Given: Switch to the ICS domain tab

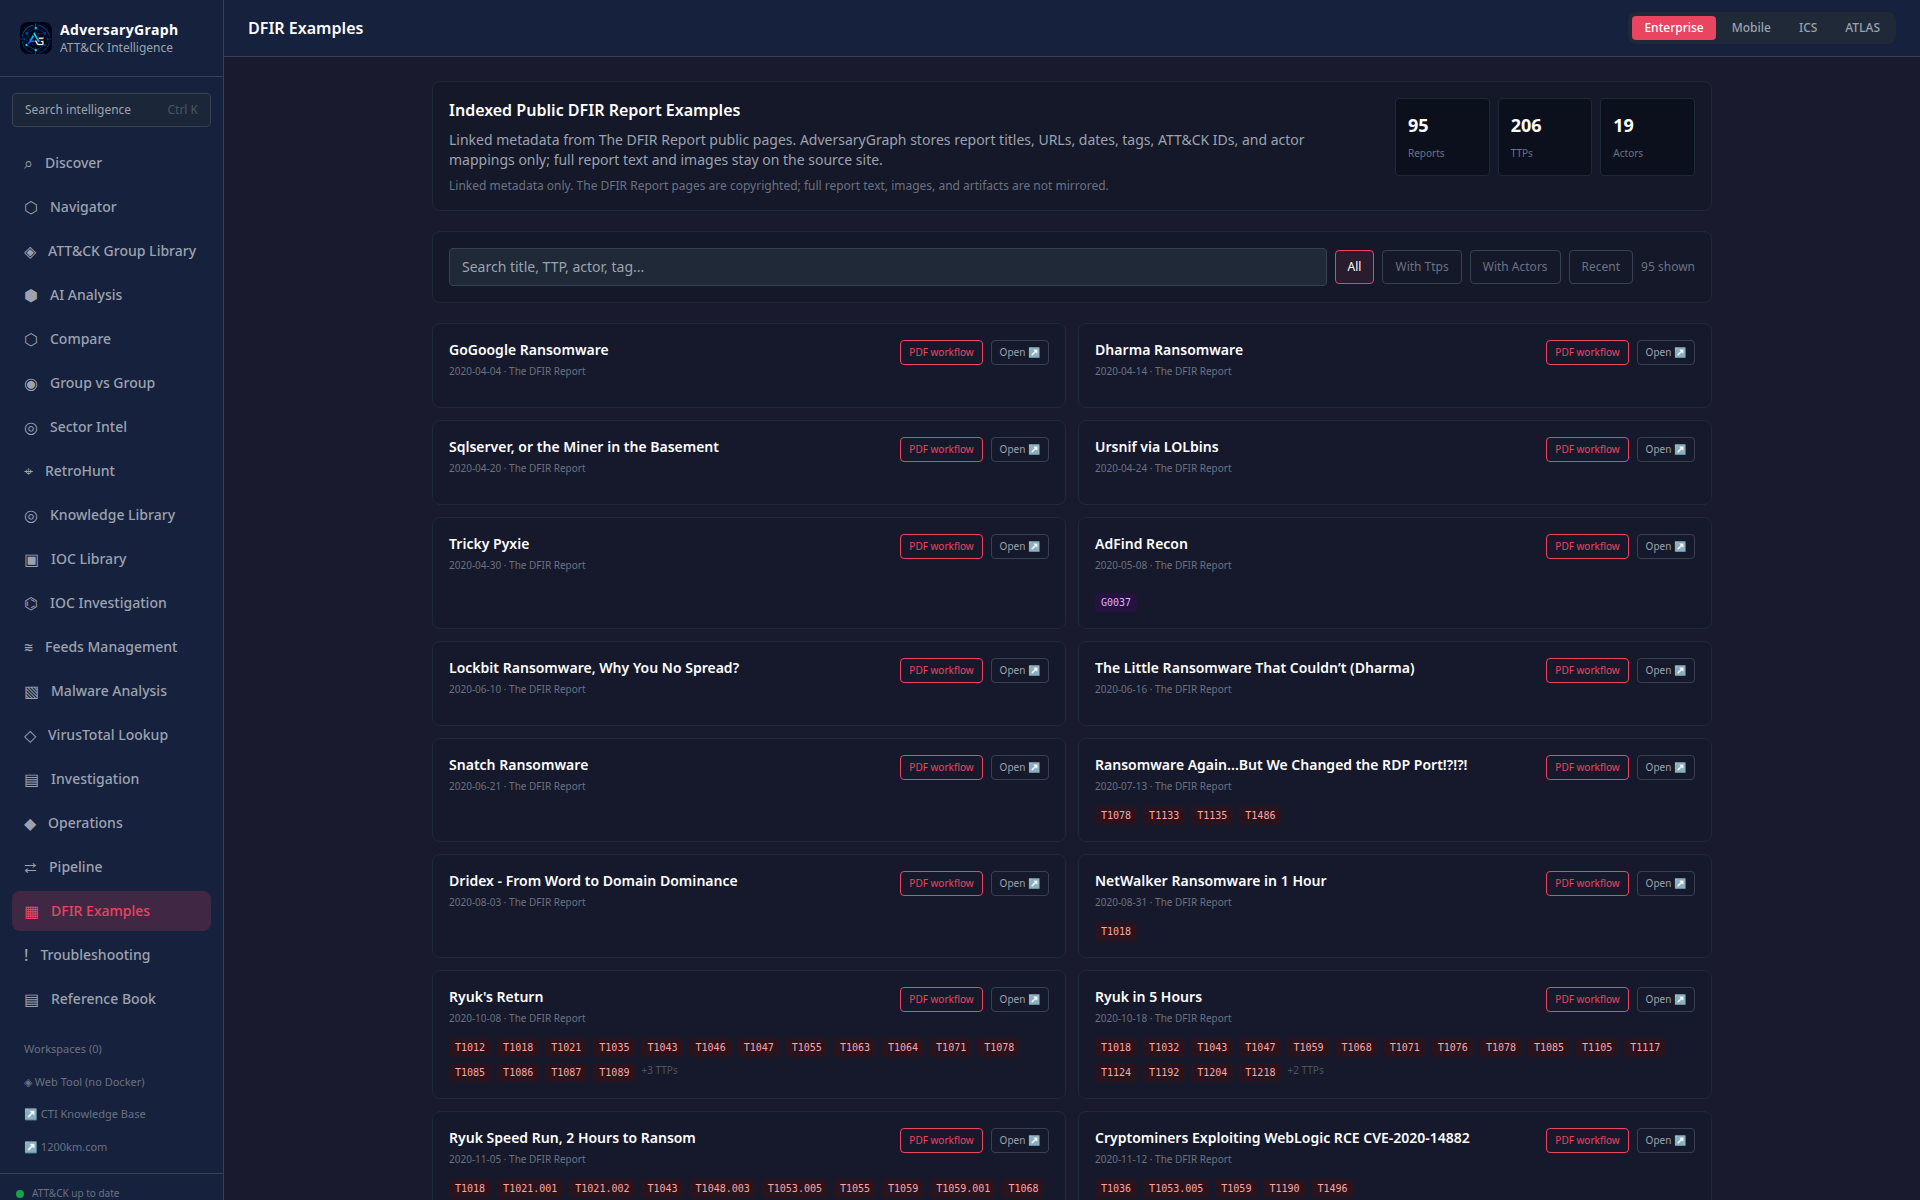Looking at the screenshot, I should [x=1807, y=28].
